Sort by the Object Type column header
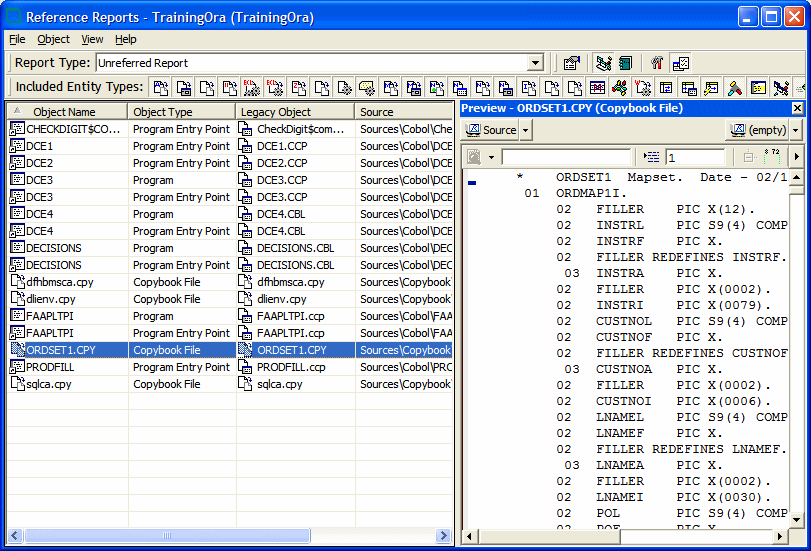 [x=181, y=112]
